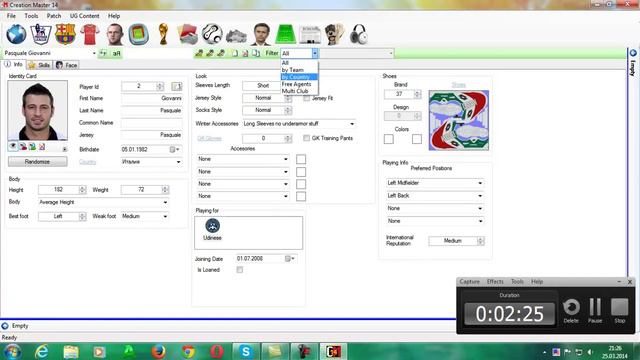
Task: Enable the GK Training Pants checkbox
Action: click(x=307, y=138)
